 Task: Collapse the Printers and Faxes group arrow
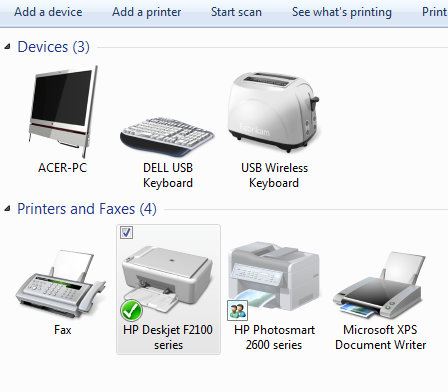[x=7, y=209]
